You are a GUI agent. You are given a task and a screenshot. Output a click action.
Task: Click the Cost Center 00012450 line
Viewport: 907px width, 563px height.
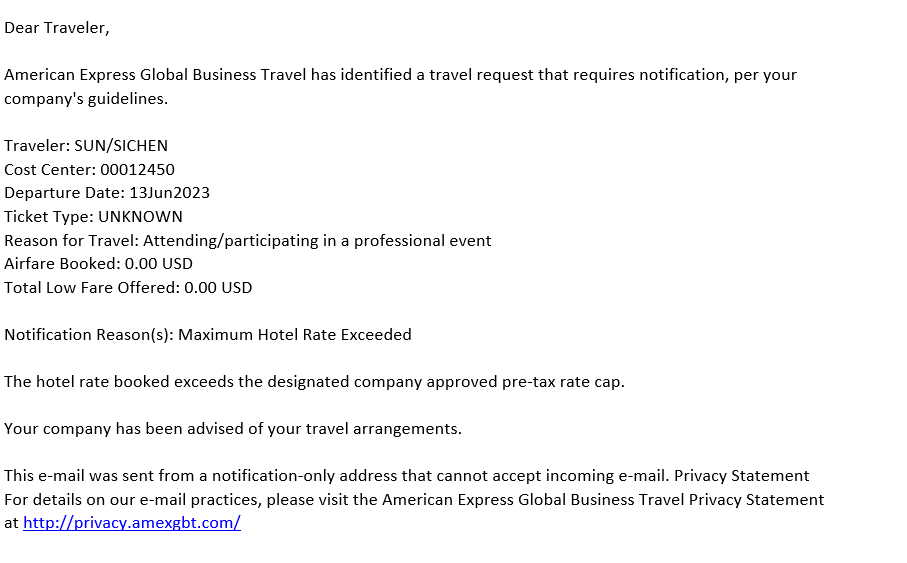(89, 170)
